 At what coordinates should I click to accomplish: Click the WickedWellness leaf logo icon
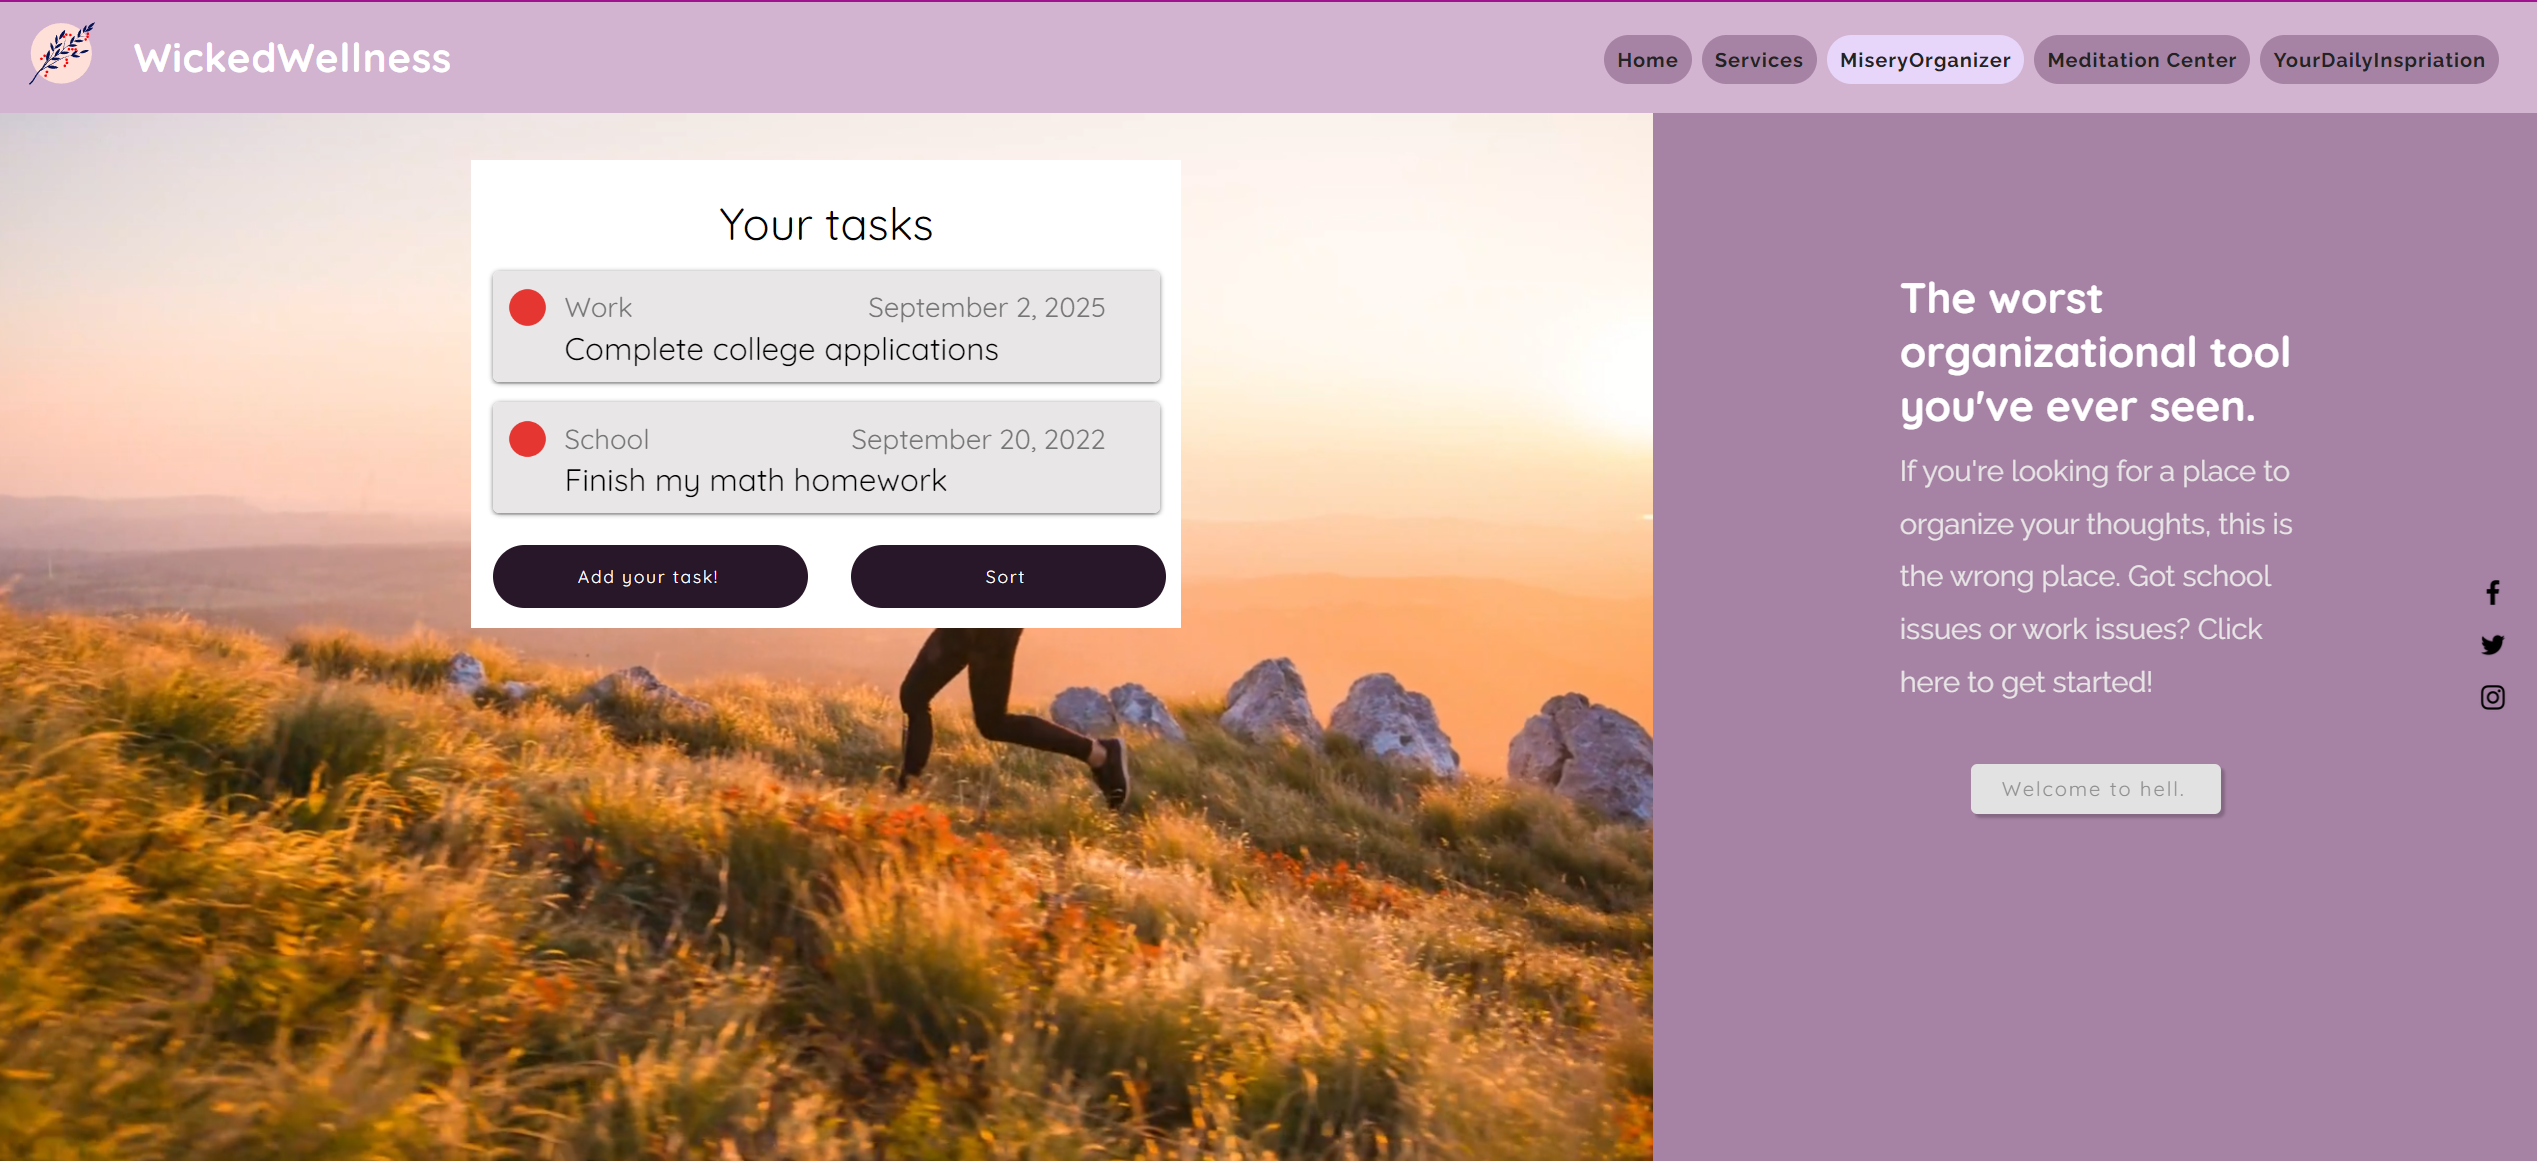pos(62,54)
